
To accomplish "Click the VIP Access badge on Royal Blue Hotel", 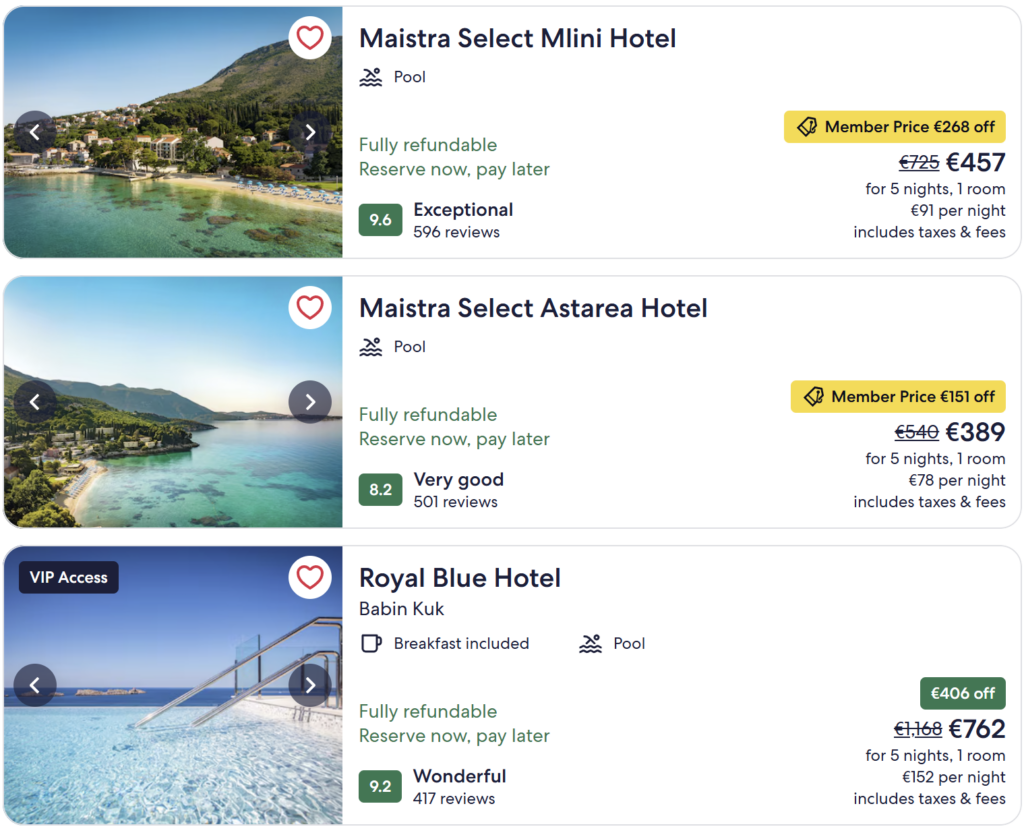I will [x=68, y=577].
